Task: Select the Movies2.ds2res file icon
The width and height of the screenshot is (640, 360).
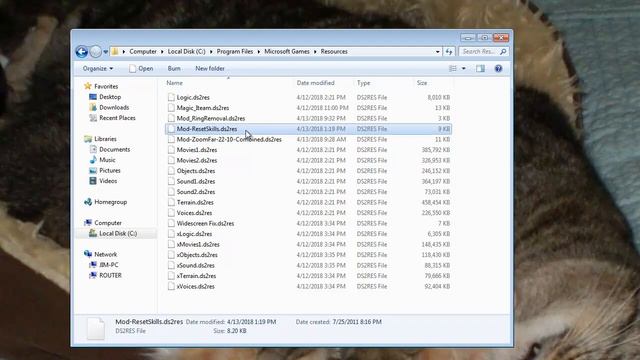Action: pos(171,160)
